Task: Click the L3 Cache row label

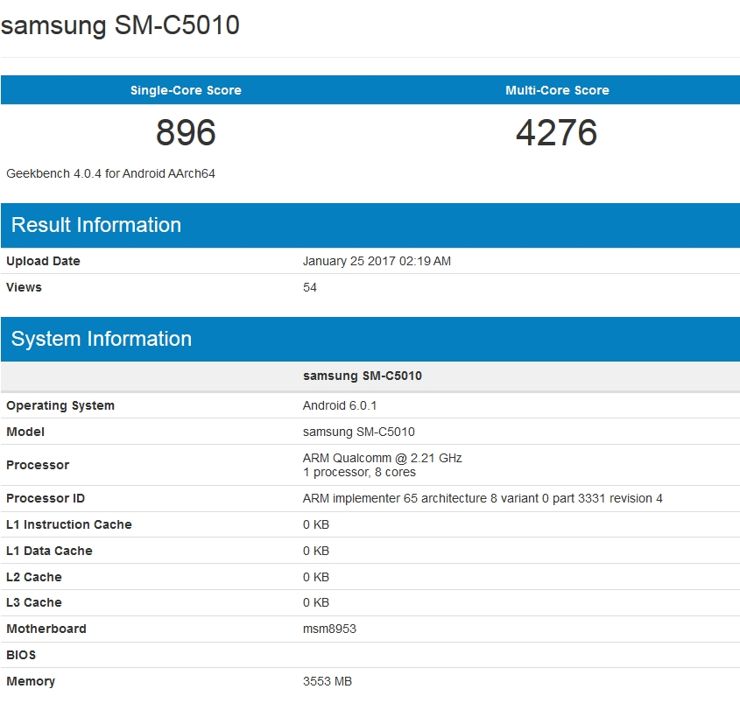Action: coord(34,603)
